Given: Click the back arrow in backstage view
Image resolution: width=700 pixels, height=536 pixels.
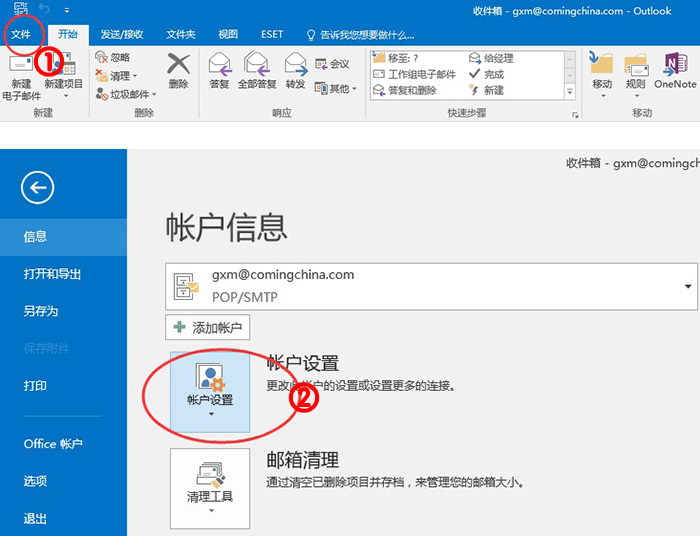Looking at the screenshot, I should point(37,187).
